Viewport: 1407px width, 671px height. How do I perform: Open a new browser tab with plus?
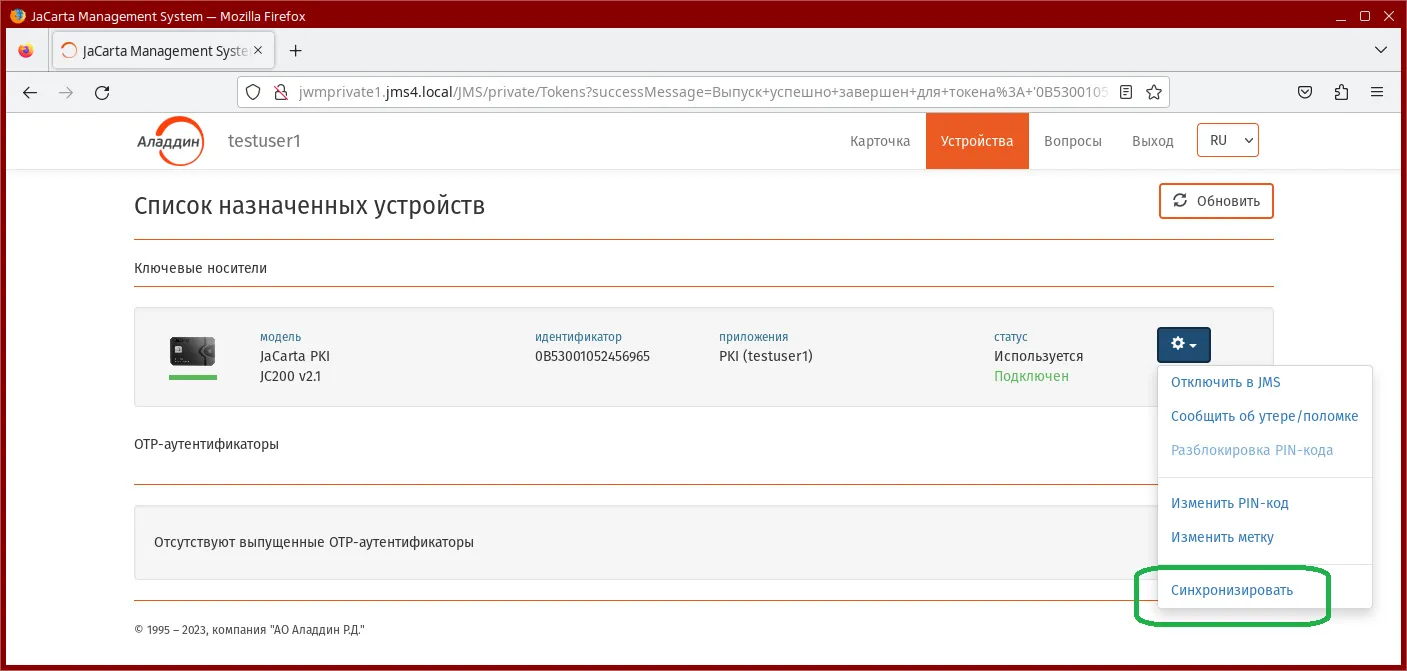pos(295,50)
